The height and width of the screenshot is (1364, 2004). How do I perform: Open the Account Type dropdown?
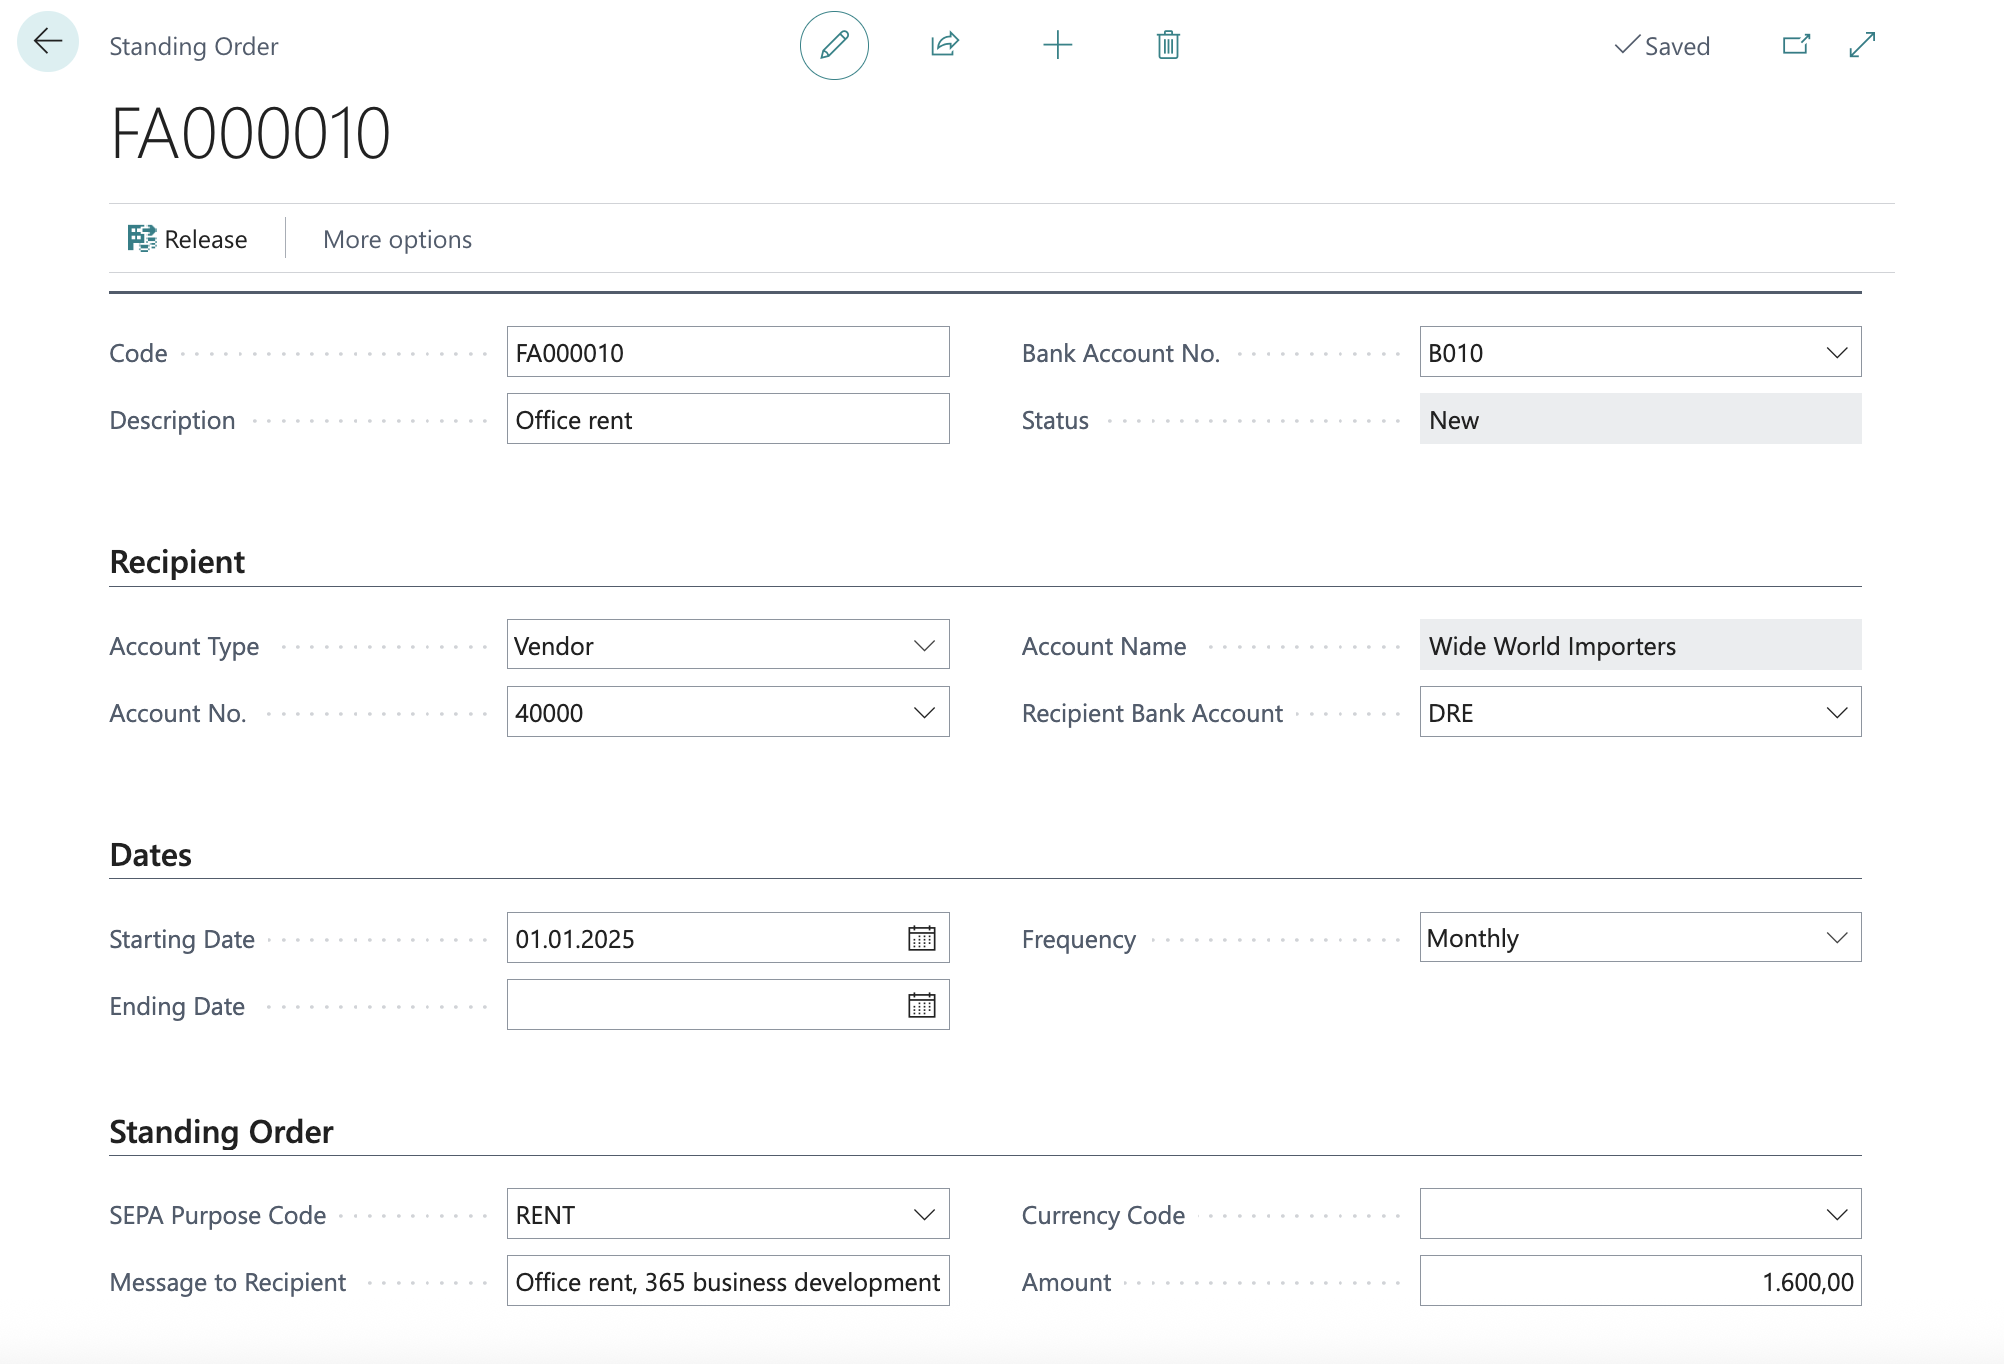tap(924, 645)
